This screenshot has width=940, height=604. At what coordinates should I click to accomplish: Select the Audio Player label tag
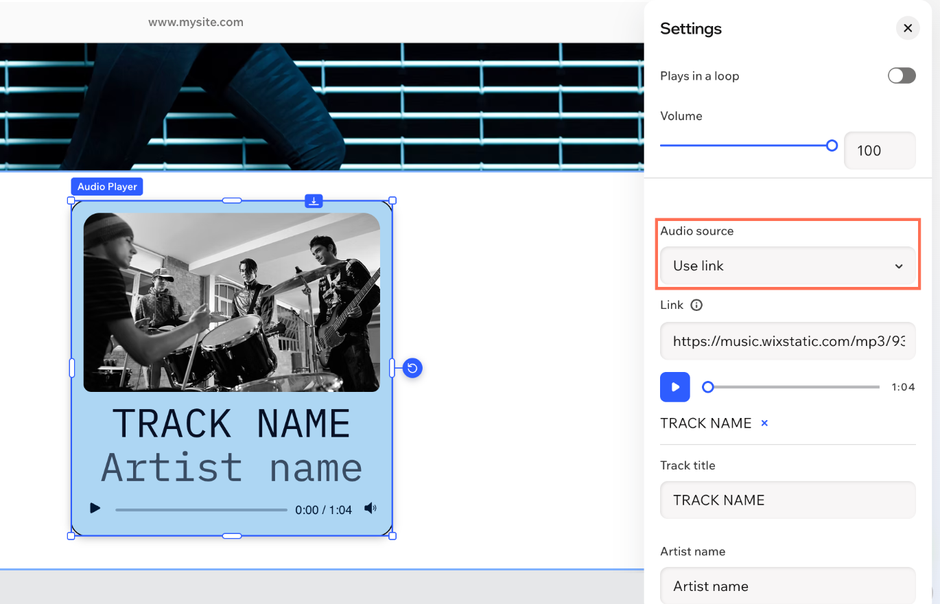107,186
